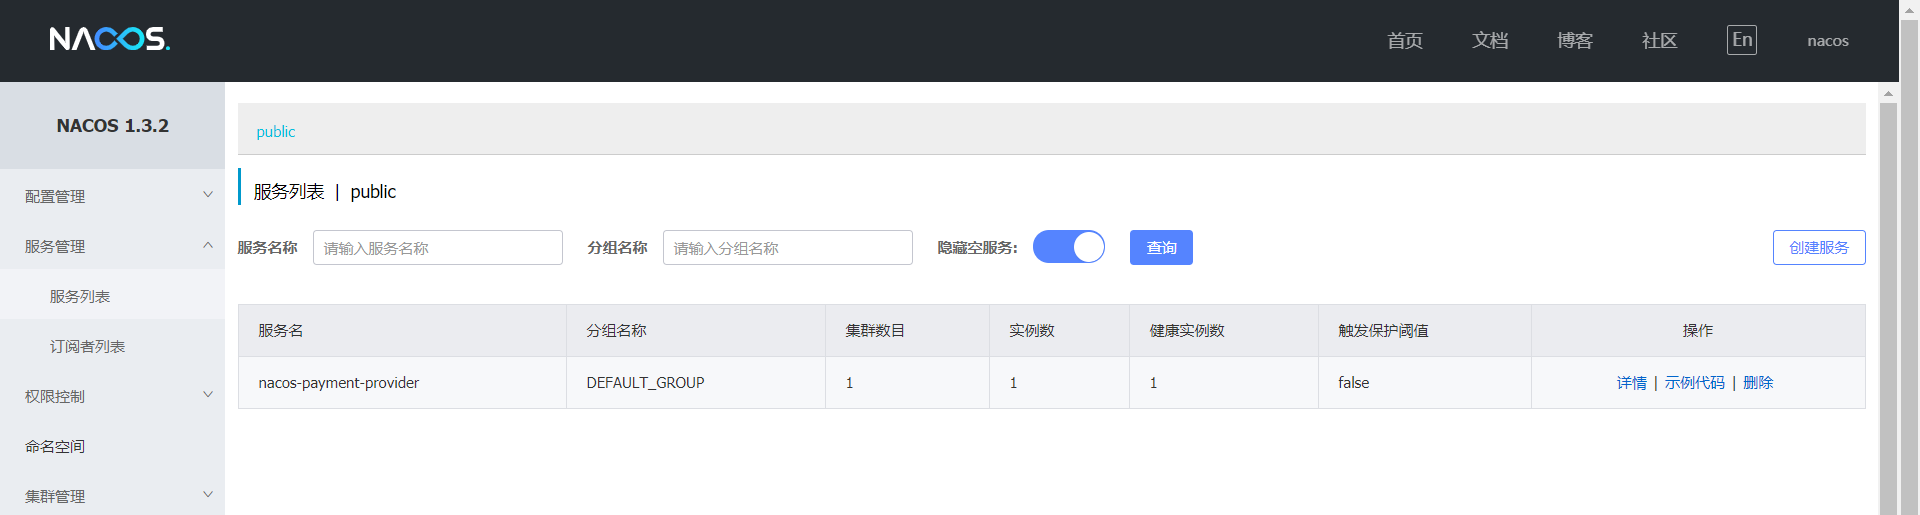Select the public namespace tab

tap(276, 132)
